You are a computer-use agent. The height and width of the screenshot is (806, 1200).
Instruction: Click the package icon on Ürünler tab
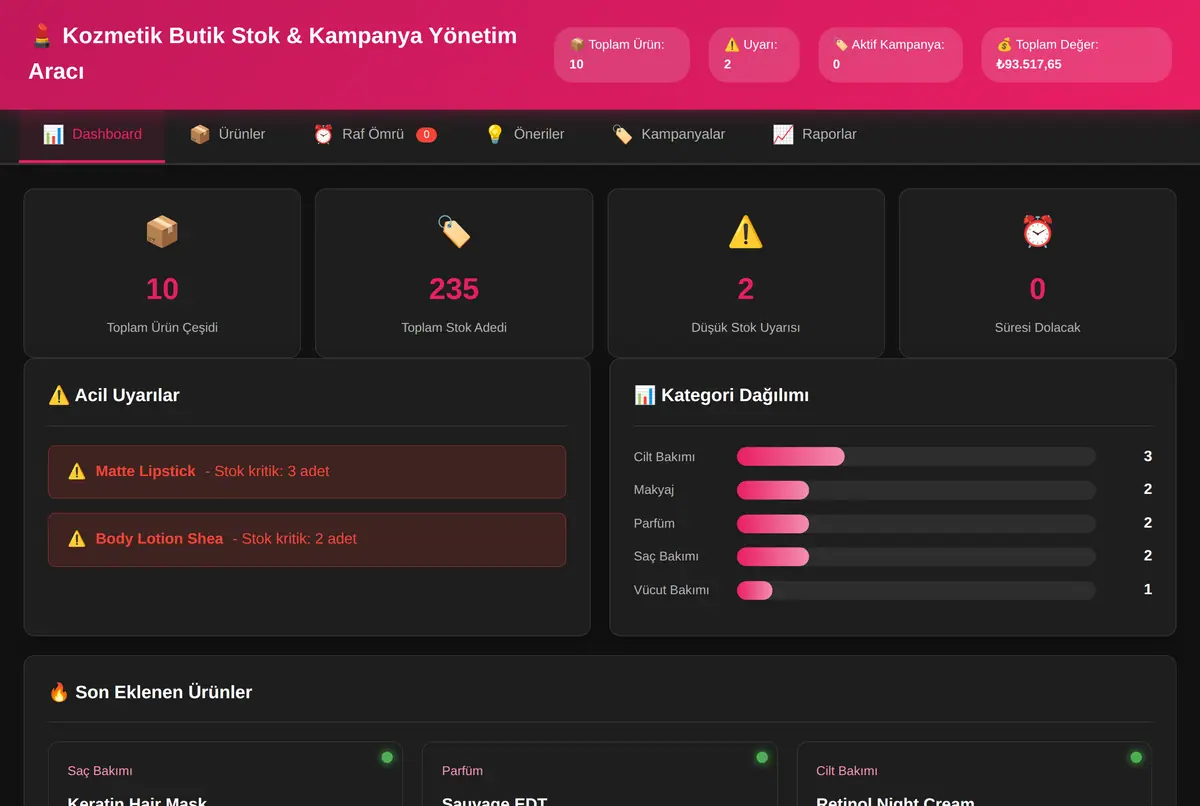[200, 134]
